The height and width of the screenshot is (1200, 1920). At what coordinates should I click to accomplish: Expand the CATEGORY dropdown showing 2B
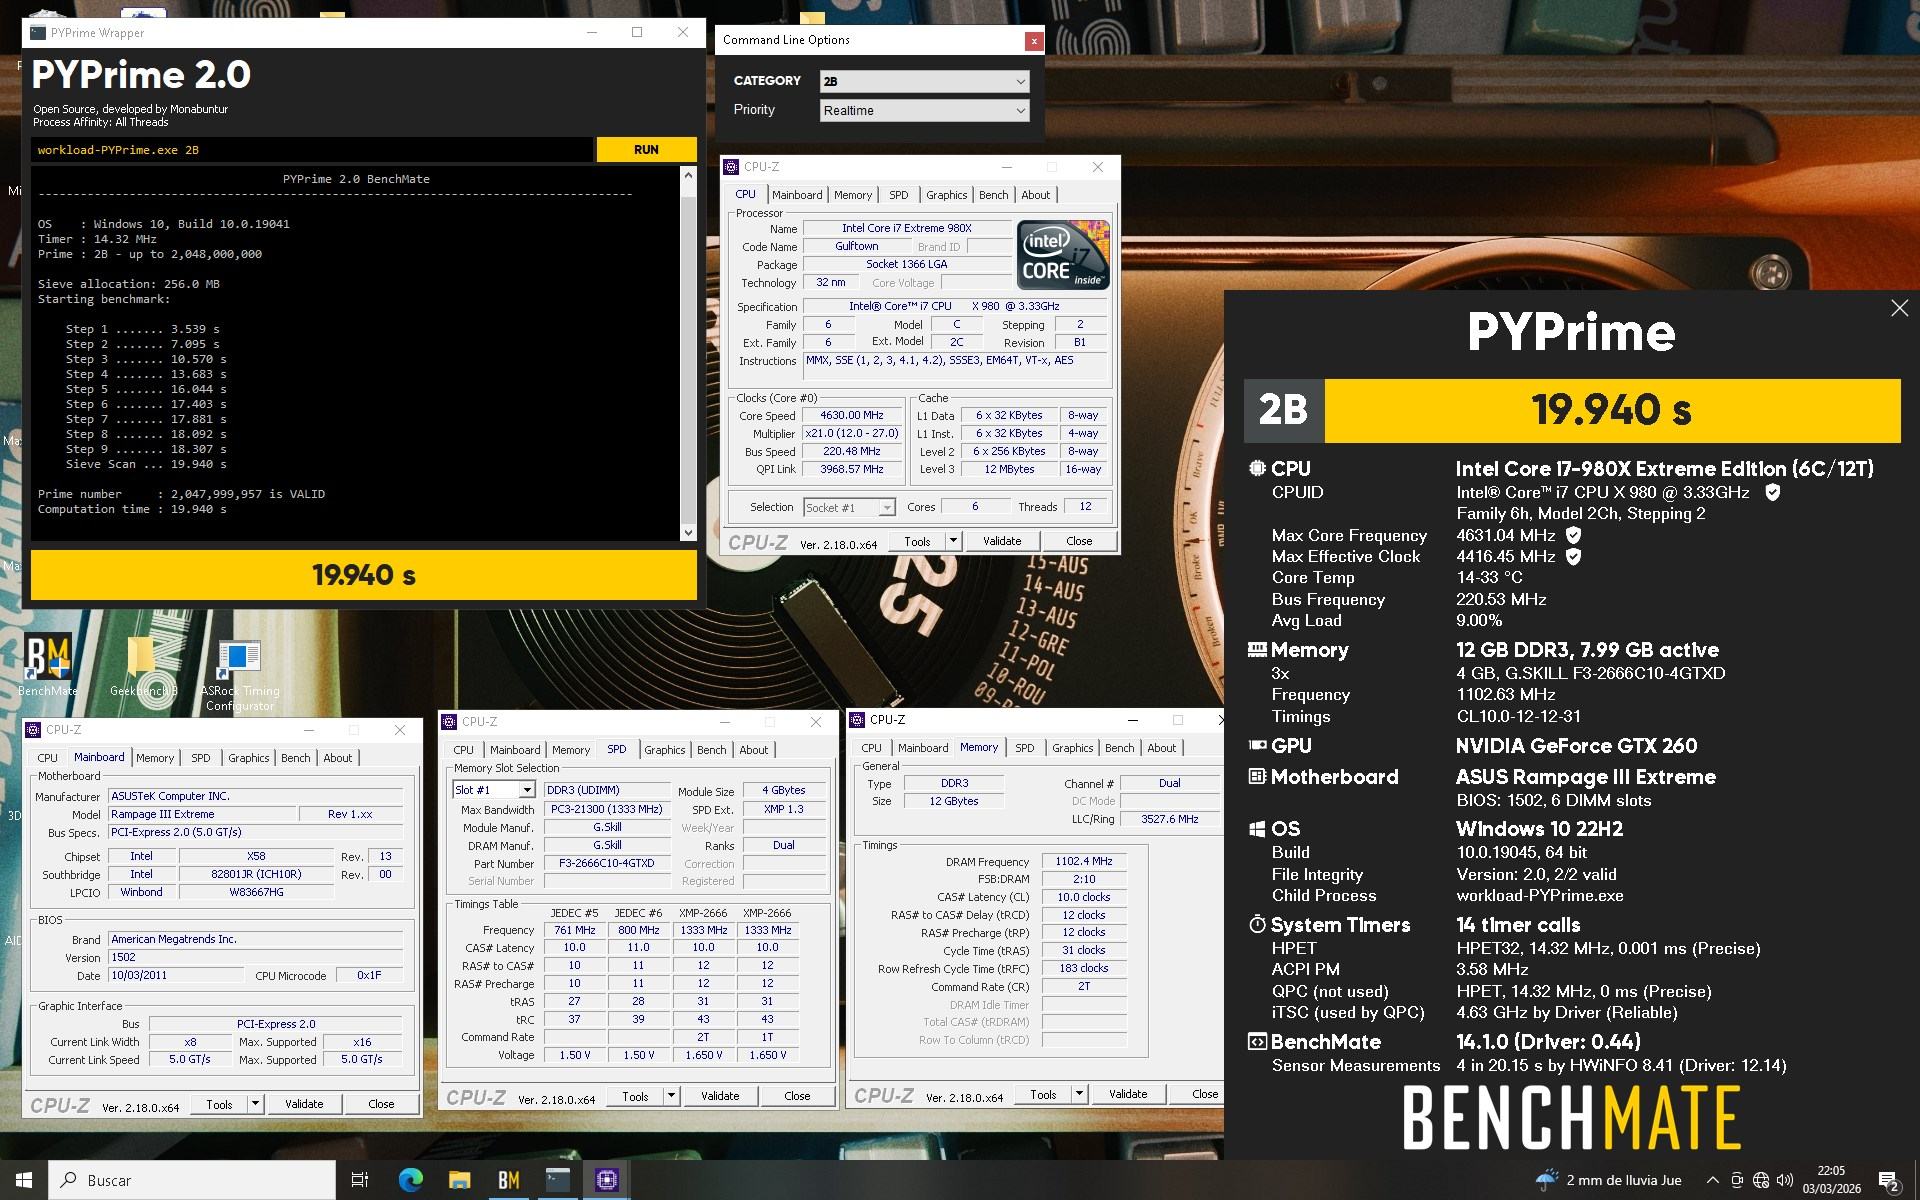click(x=923, y=81)
